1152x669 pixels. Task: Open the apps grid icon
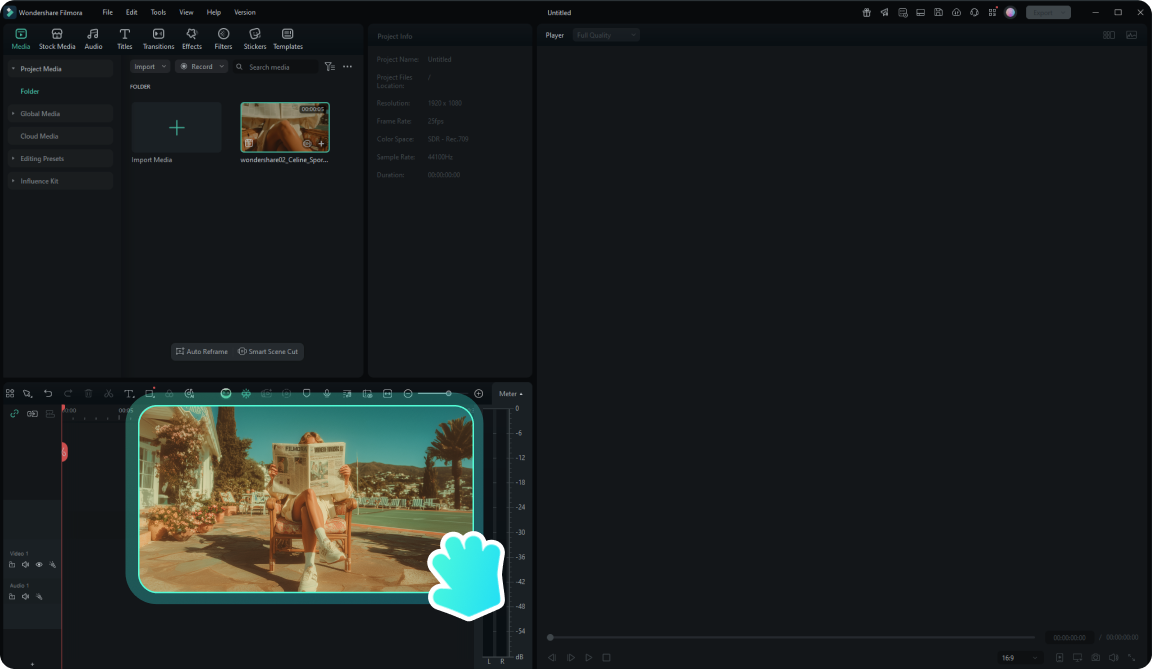993,12
